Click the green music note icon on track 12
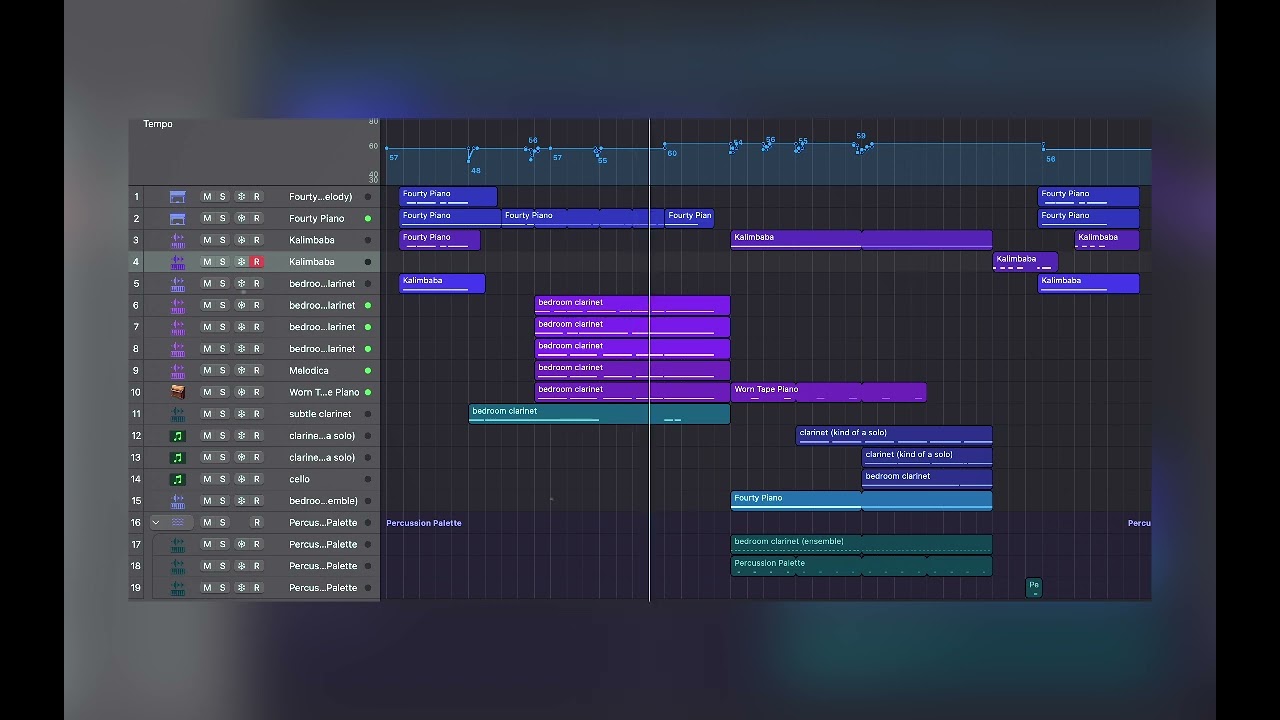 pos(177,436)
